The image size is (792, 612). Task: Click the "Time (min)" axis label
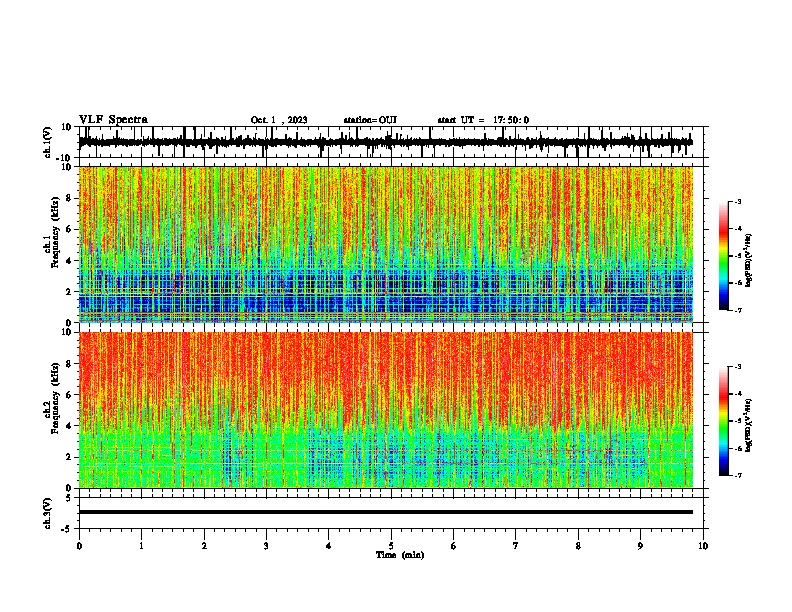pyautogui.click(x=400, y=555)
